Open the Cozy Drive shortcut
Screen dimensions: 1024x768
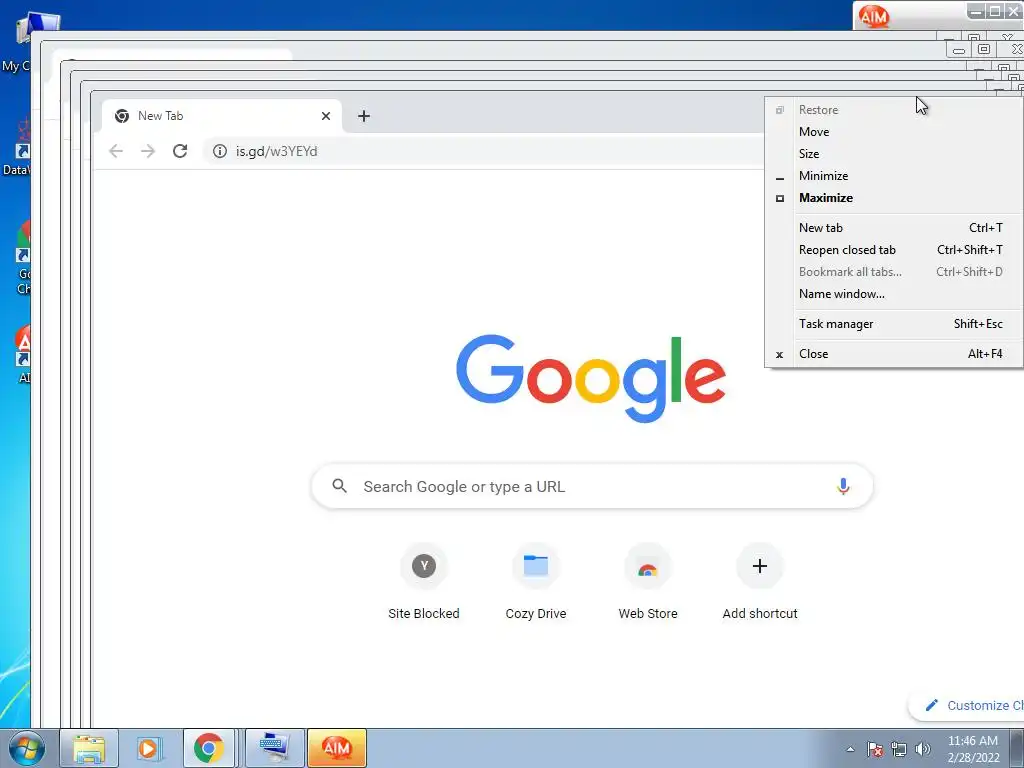(536, 581)
